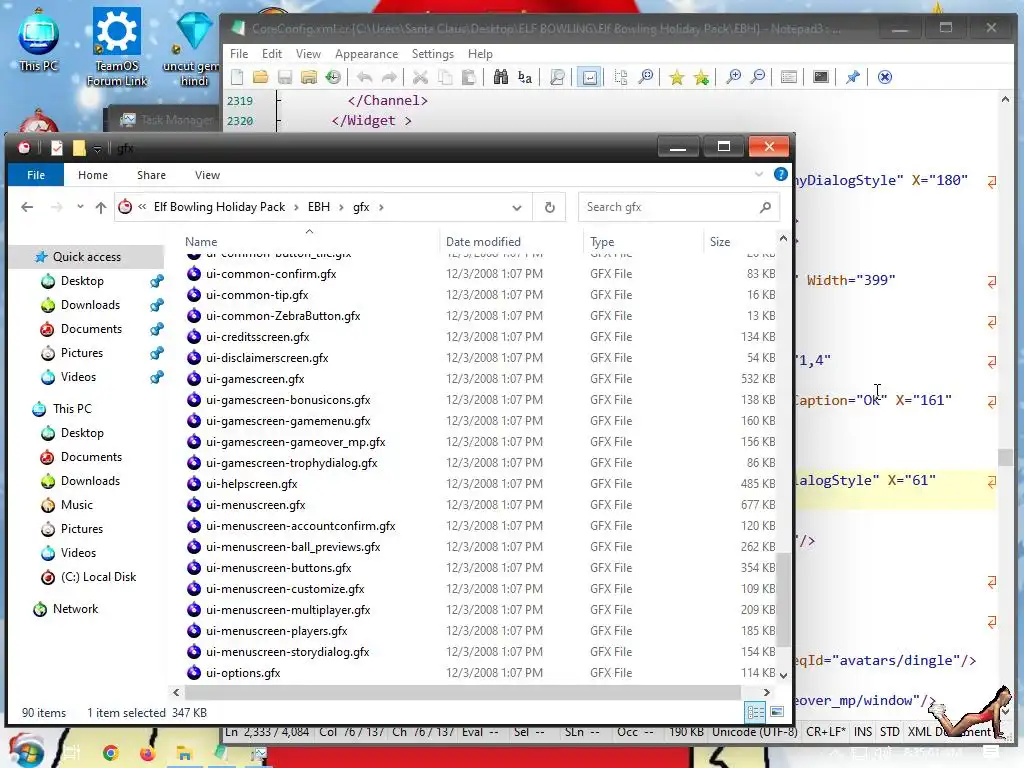1024x768 pixels.
Task: Go back in Explorer navigation
Action: click(27, 207)
